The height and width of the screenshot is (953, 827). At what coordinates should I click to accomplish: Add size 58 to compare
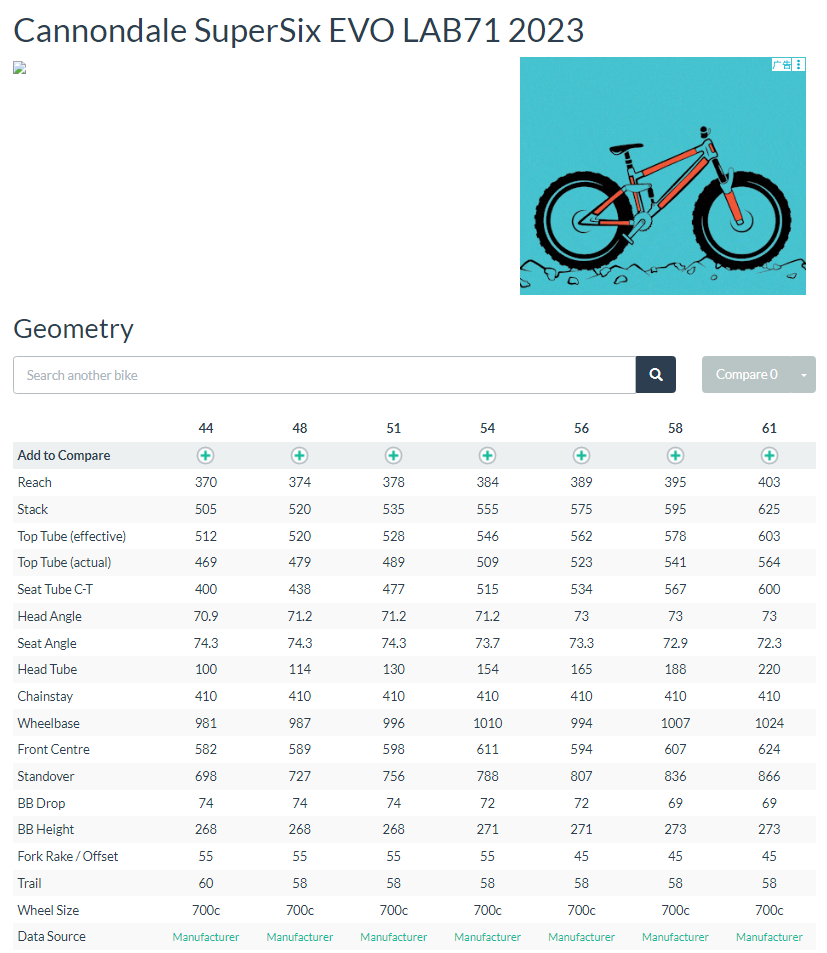pyautogui.click(x=675, y=455)
